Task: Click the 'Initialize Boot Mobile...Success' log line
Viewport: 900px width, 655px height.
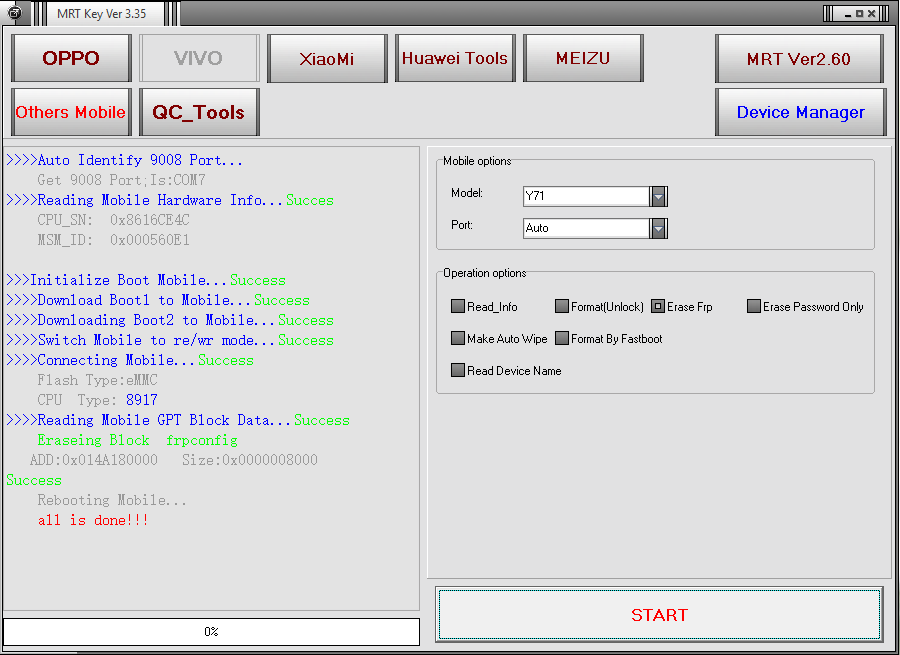Action: click(146, 280)
